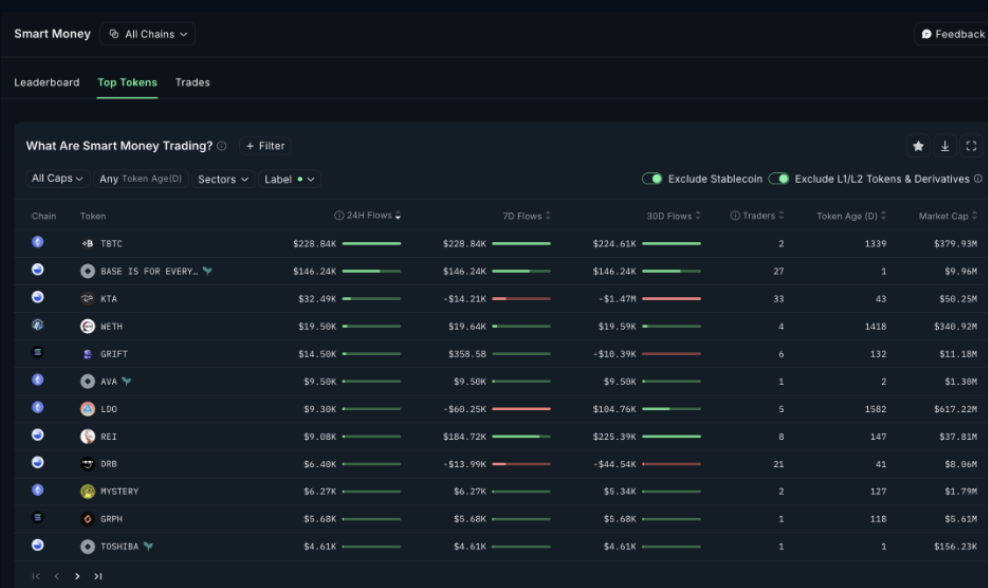Click the fullscreen expand icon

coord(970,146)
